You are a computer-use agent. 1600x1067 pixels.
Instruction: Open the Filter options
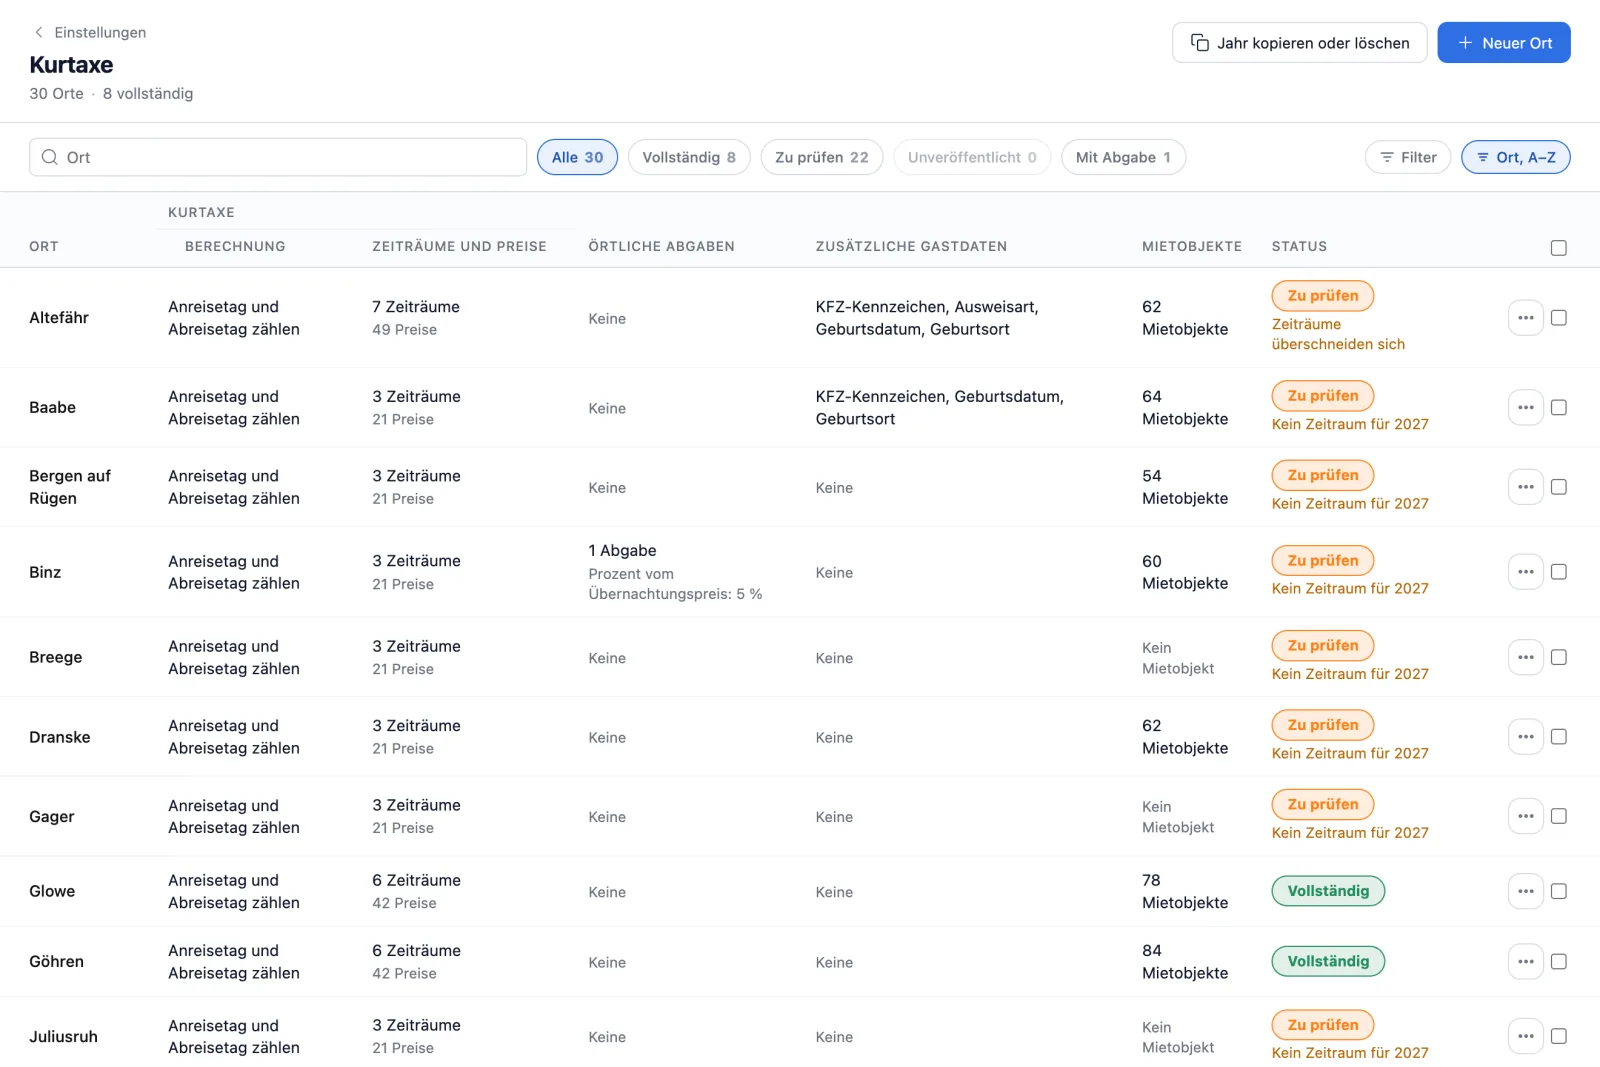[1407, 157]
